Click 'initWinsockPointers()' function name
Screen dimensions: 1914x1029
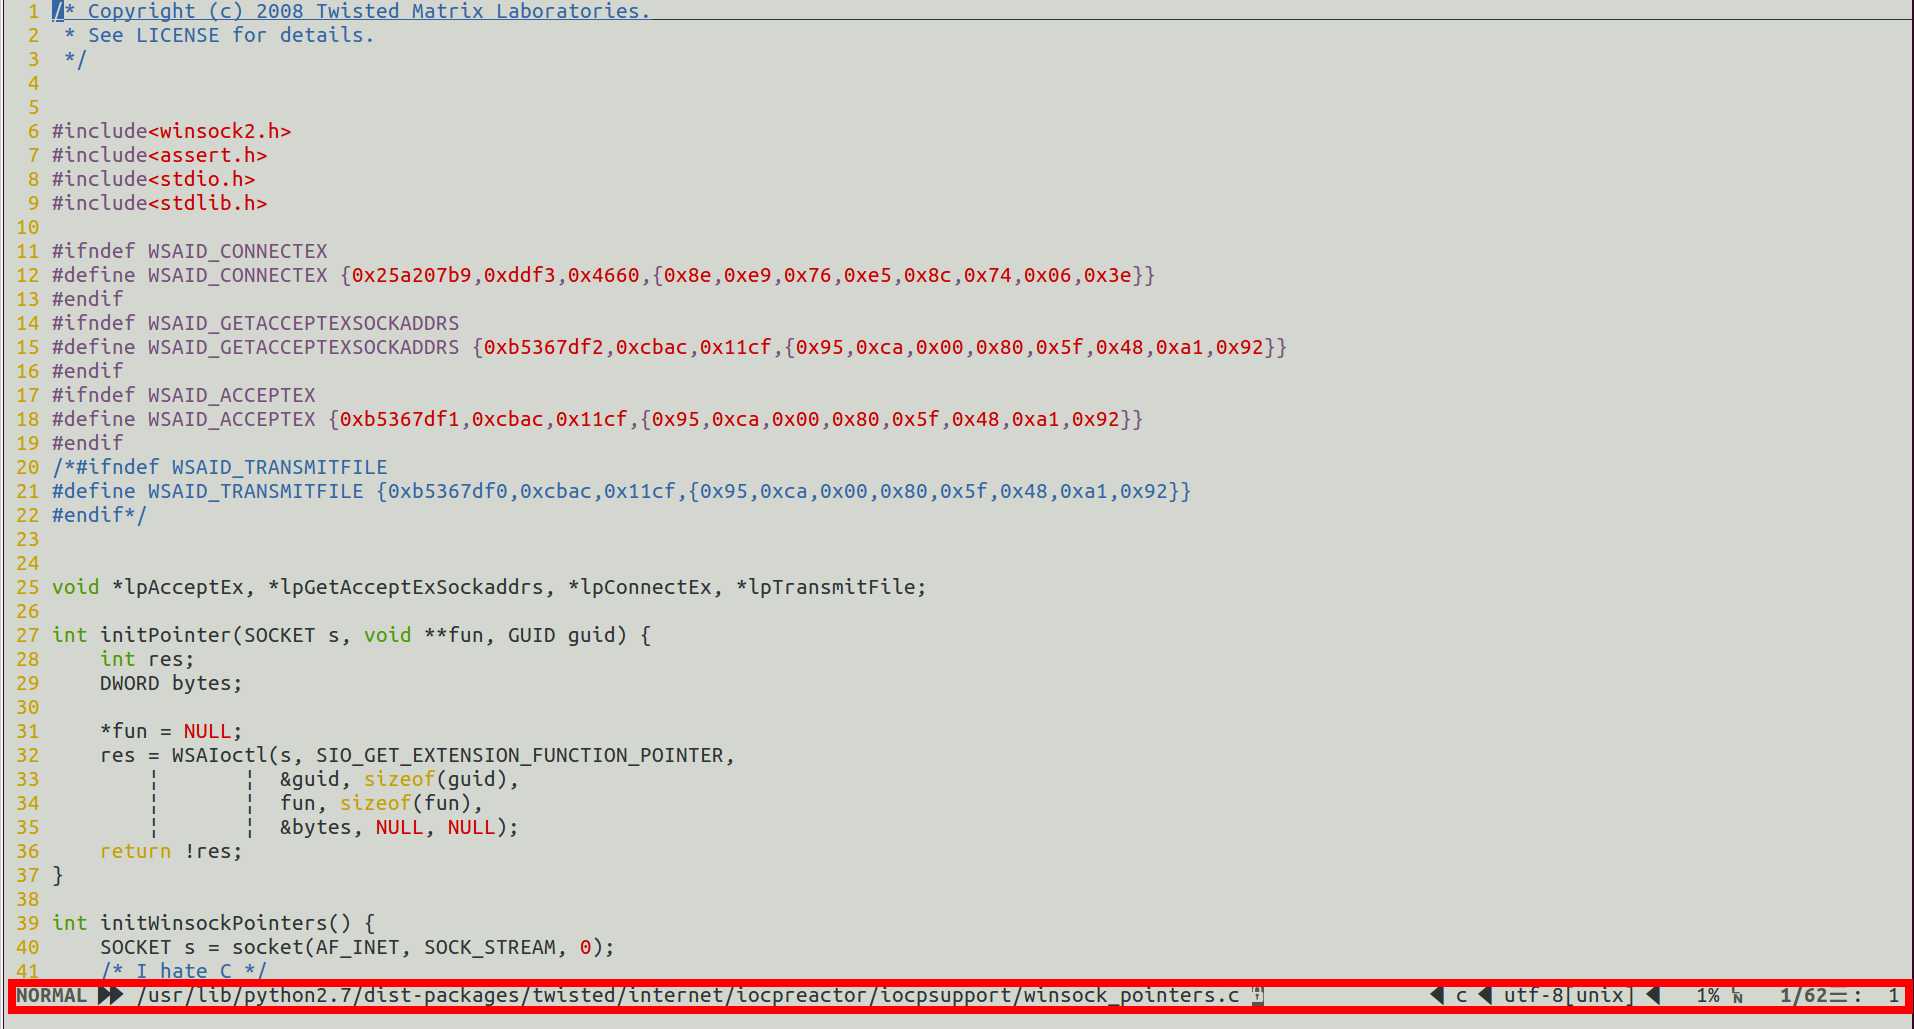[225, 923]
